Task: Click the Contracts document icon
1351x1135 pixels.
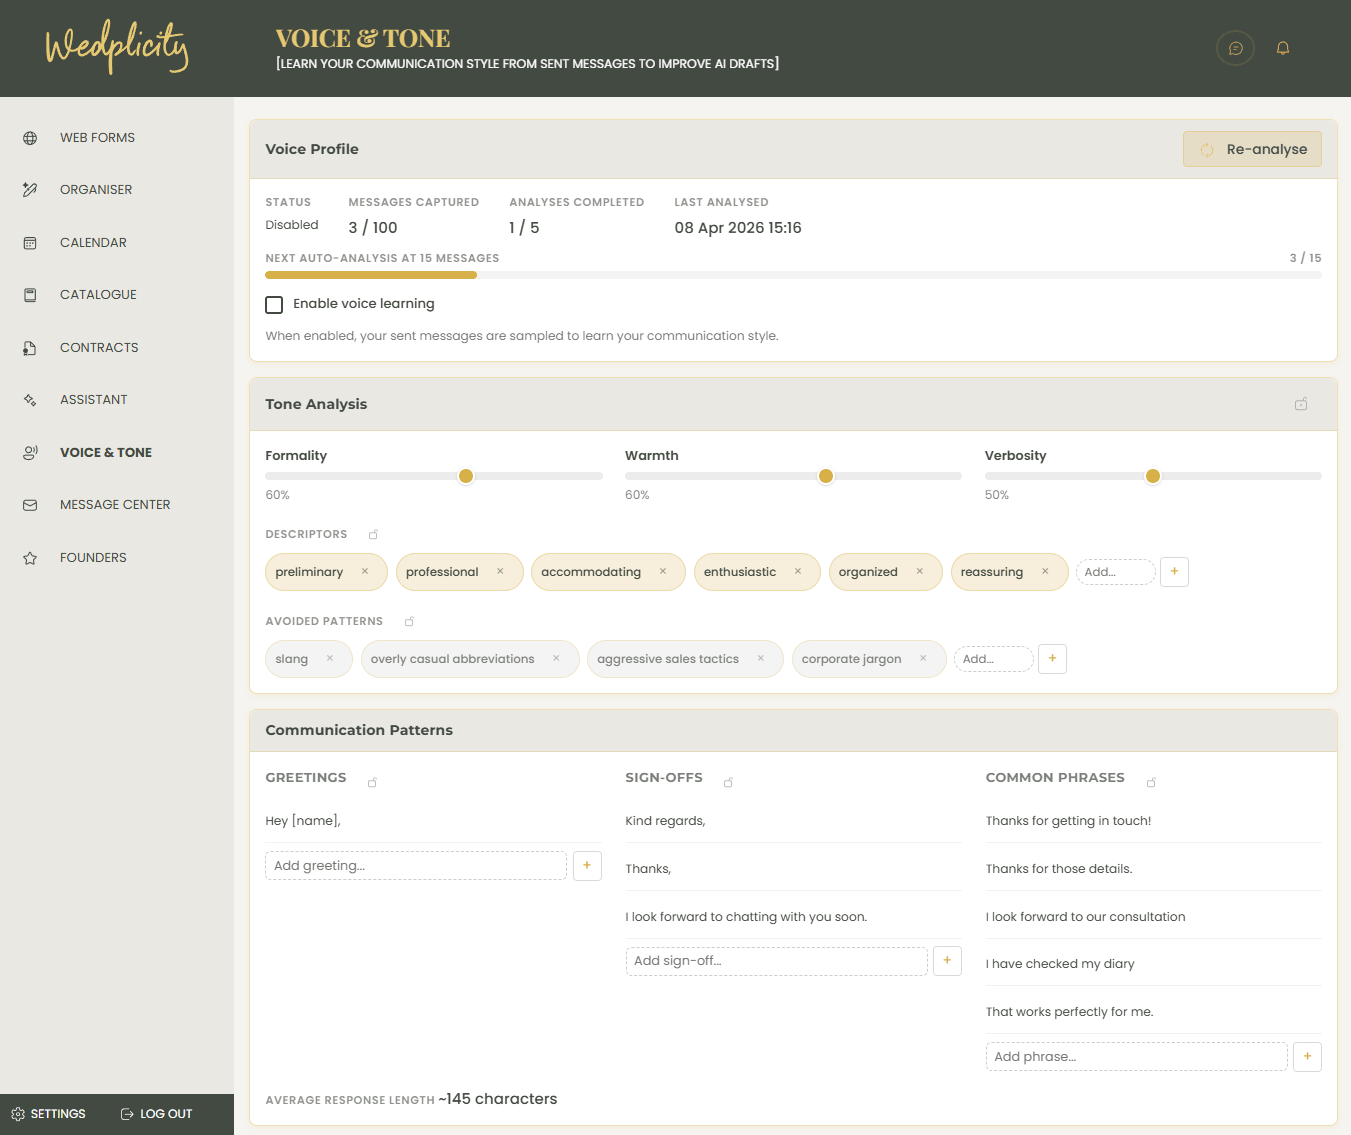Action: tap(30, 348)
